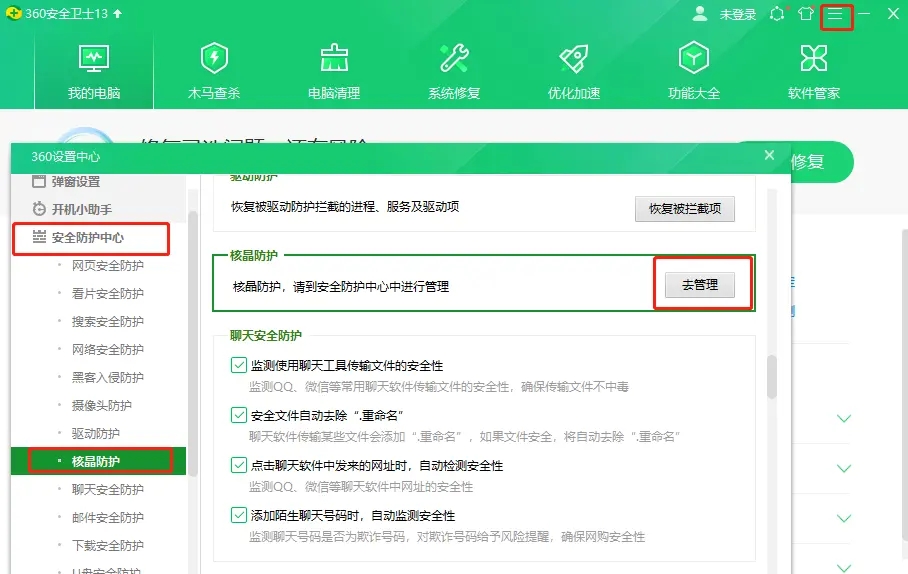The image size is (908, 574).
Task: Open 功能大全 tools tab
Action: [694, 72]
